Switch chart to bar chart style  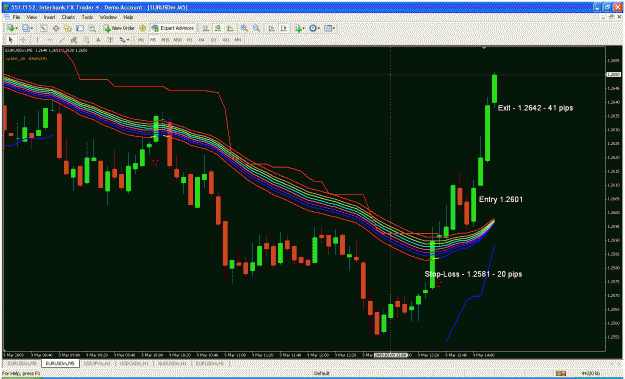click(x=205, y=28)
